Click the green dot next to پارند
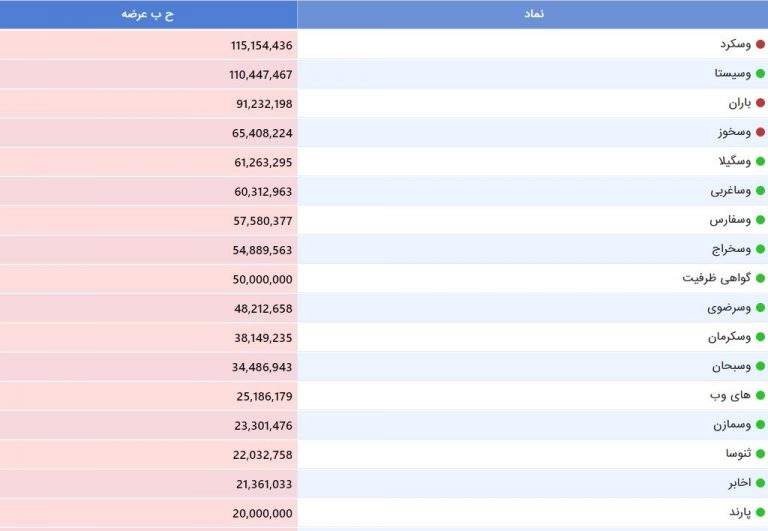This screenshot has height=531, width=768. pos(760,512)
